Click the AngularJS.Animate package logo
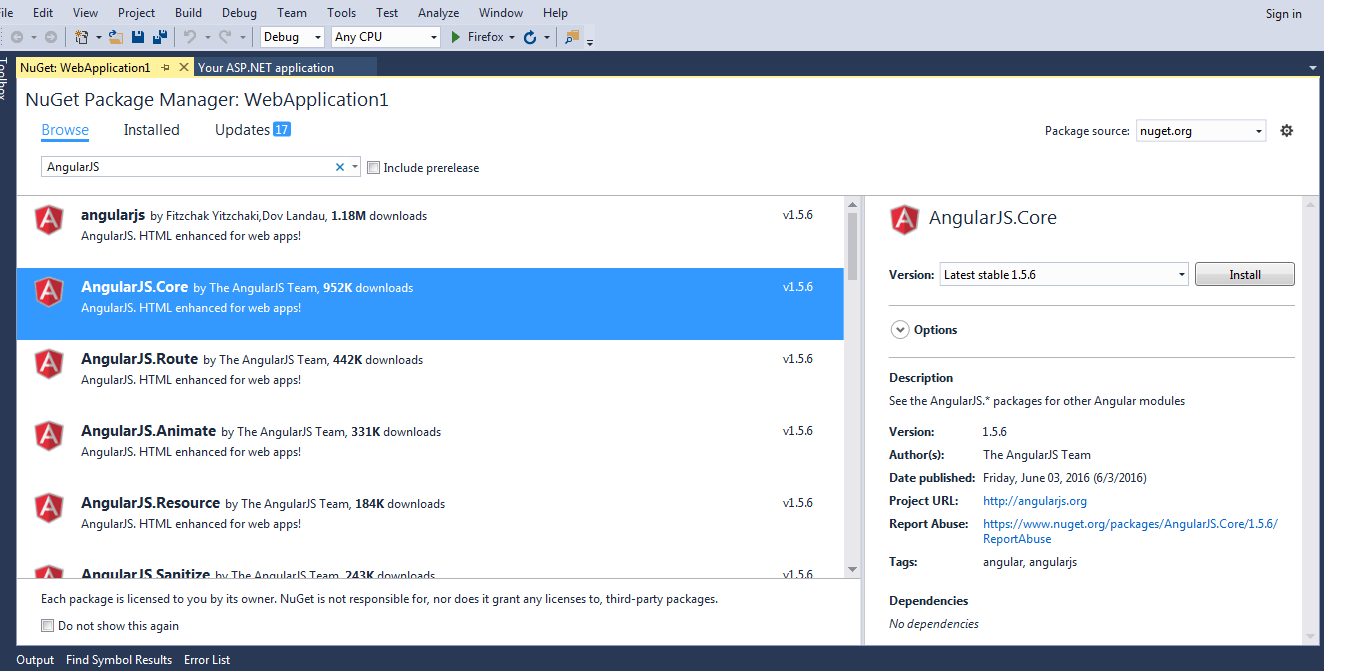 (x=49, y=435)
